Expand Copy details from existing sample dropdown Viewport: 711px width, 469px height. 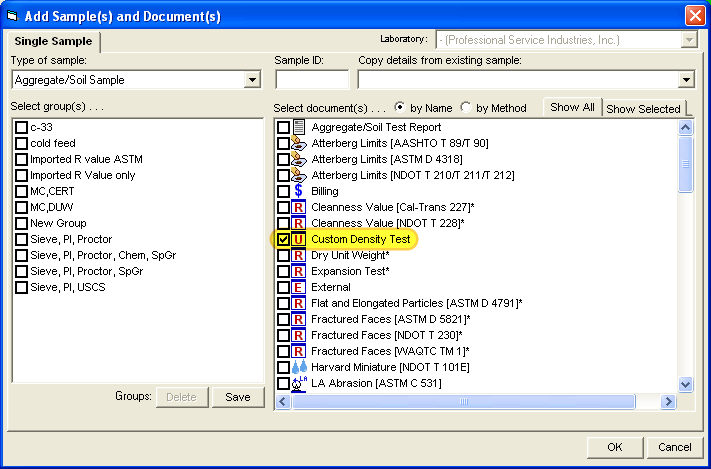[686, 80]
